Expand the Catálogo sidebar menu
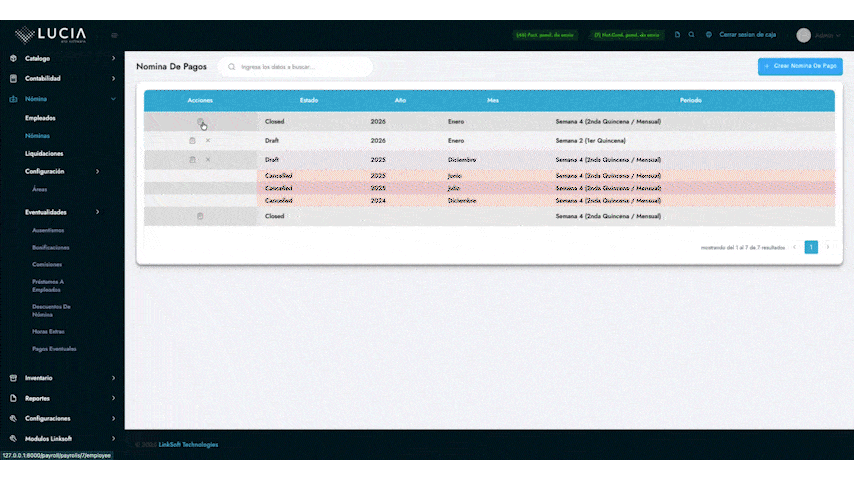Screen dimensions: 854x480 pyautogui.click(x=62, y=58)
